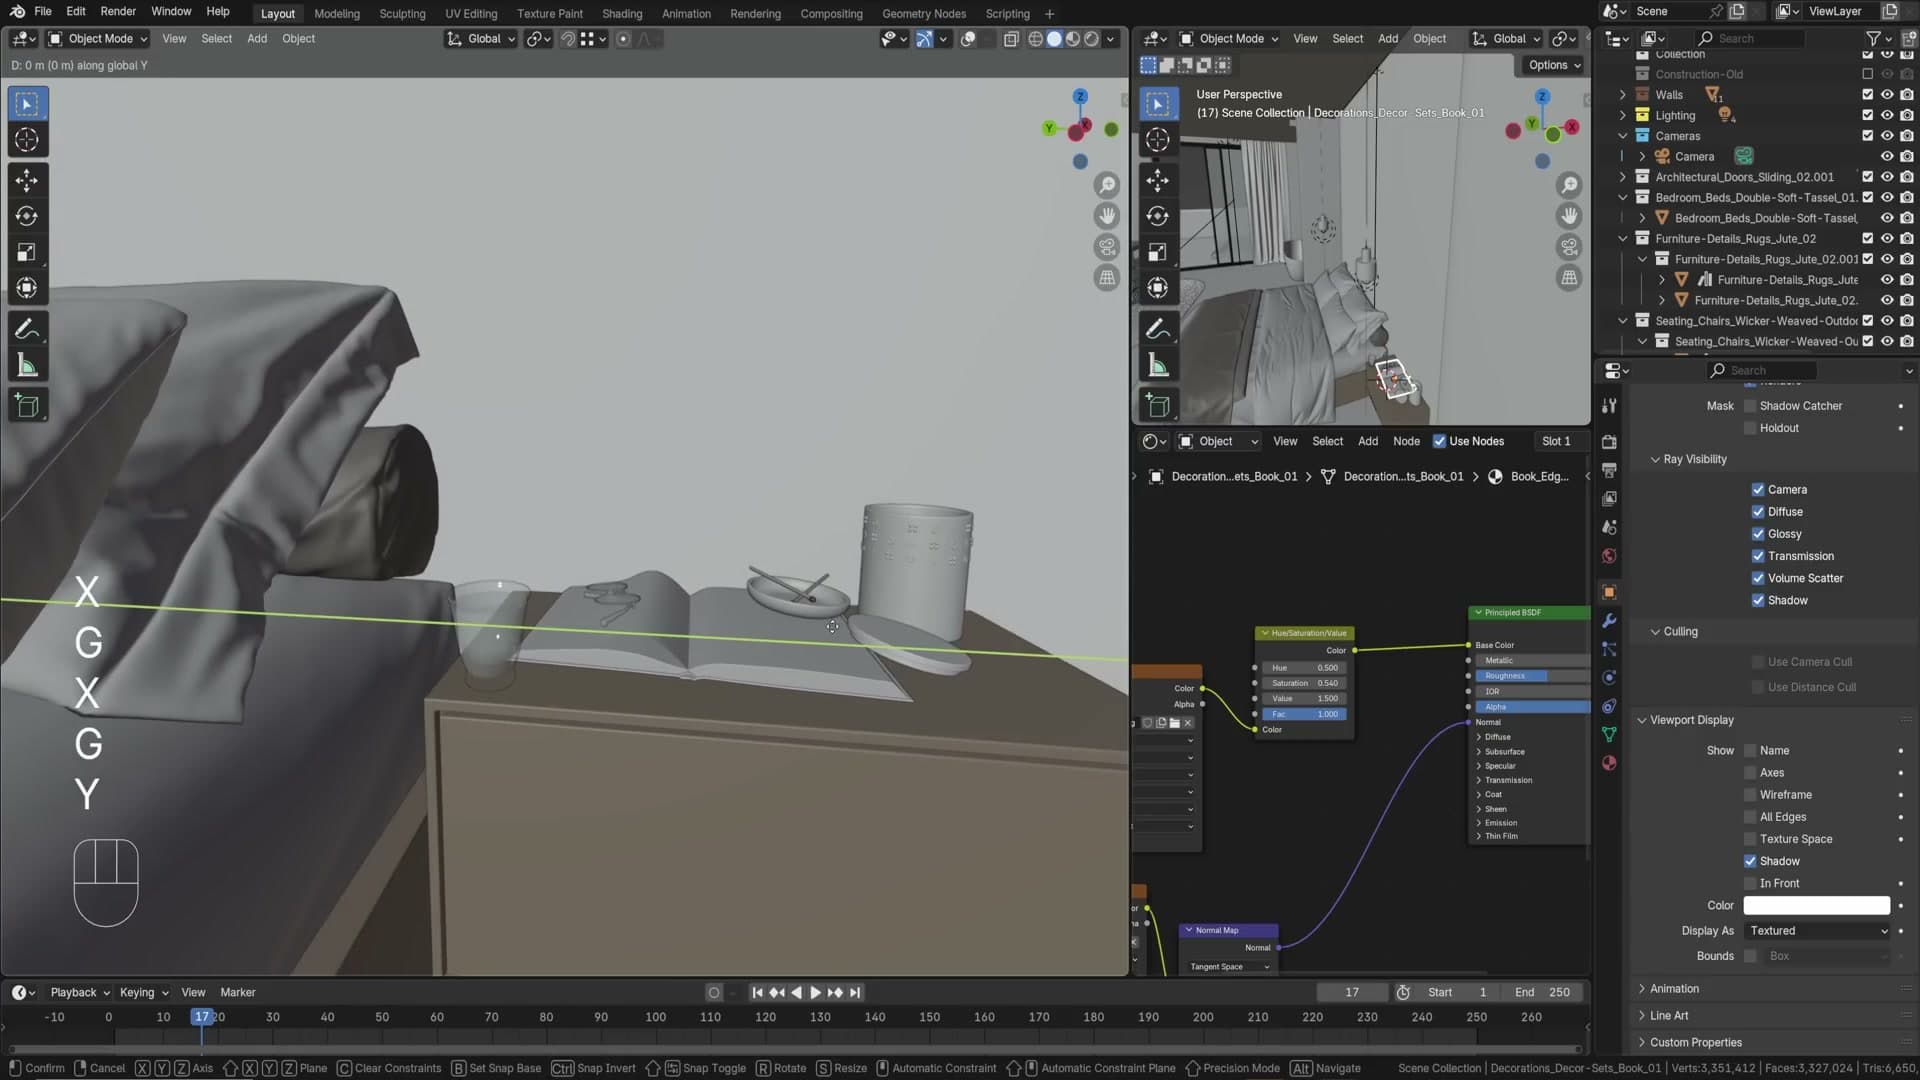Open the Object Data properties tab
The height and width of the screenshot is (1080, 1920).
(1609, 734)
